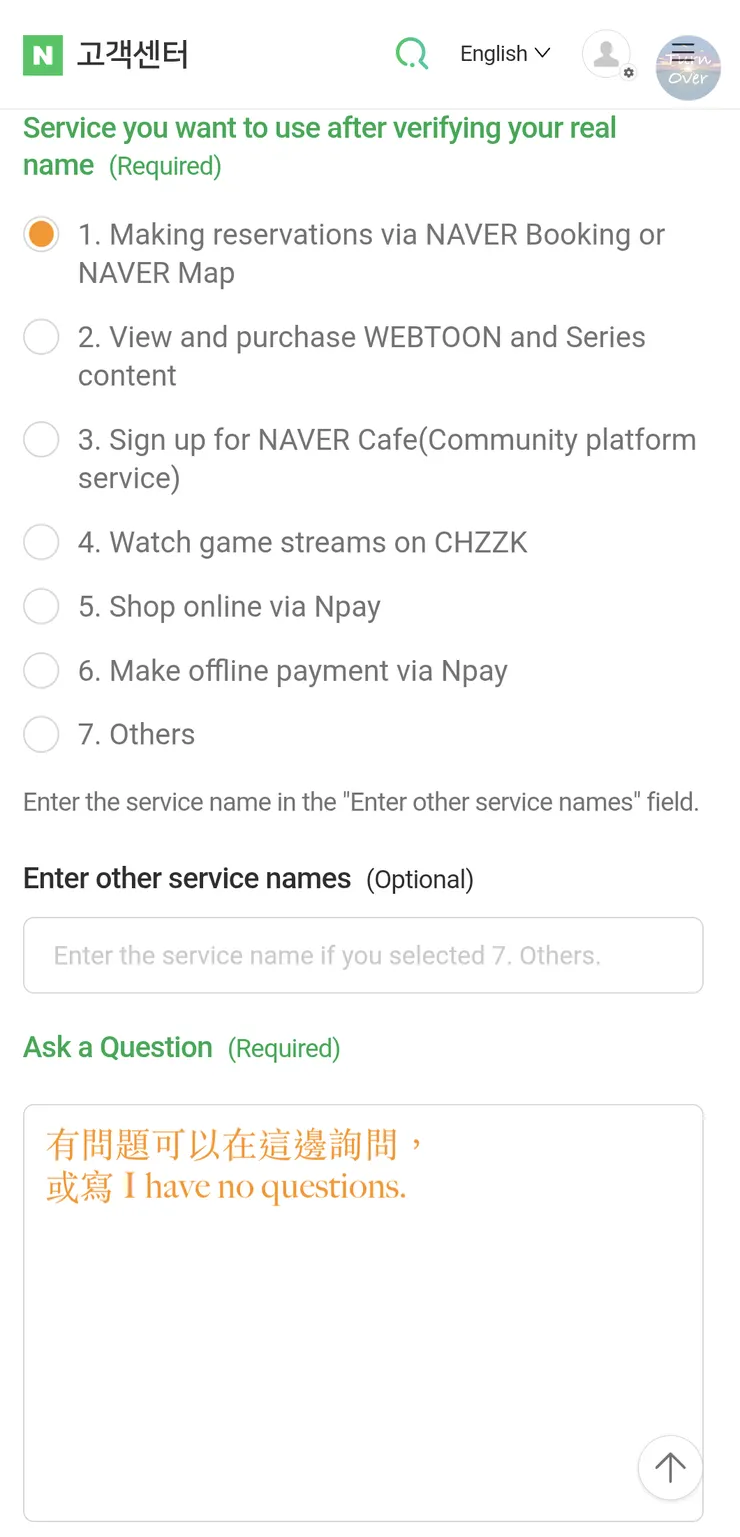Select Making reservations via NAVER Booking option
740x1537 pixels.
[x=41, y=235]
